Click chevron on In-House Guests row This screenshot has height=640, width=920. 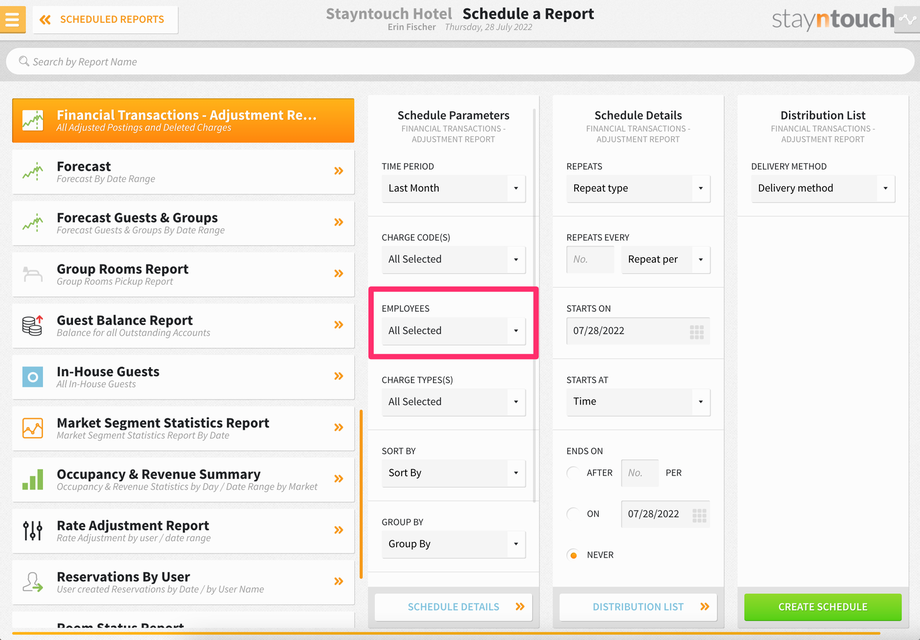point(339,376)
